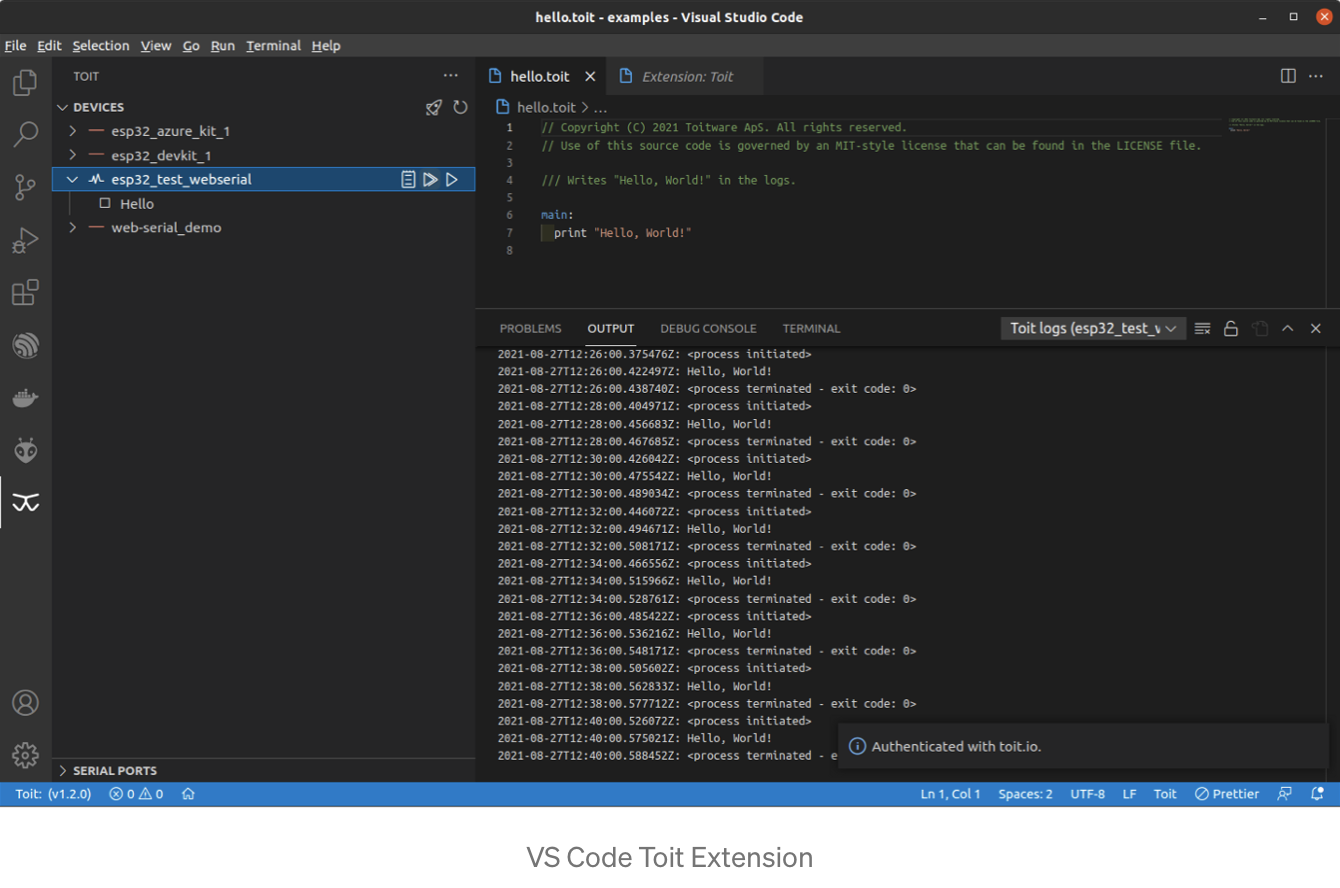The height and width of the screenshot is (888, 1340).
Task: Open device logs icon for esp32_test_webserial
Action: click(408, 179)
